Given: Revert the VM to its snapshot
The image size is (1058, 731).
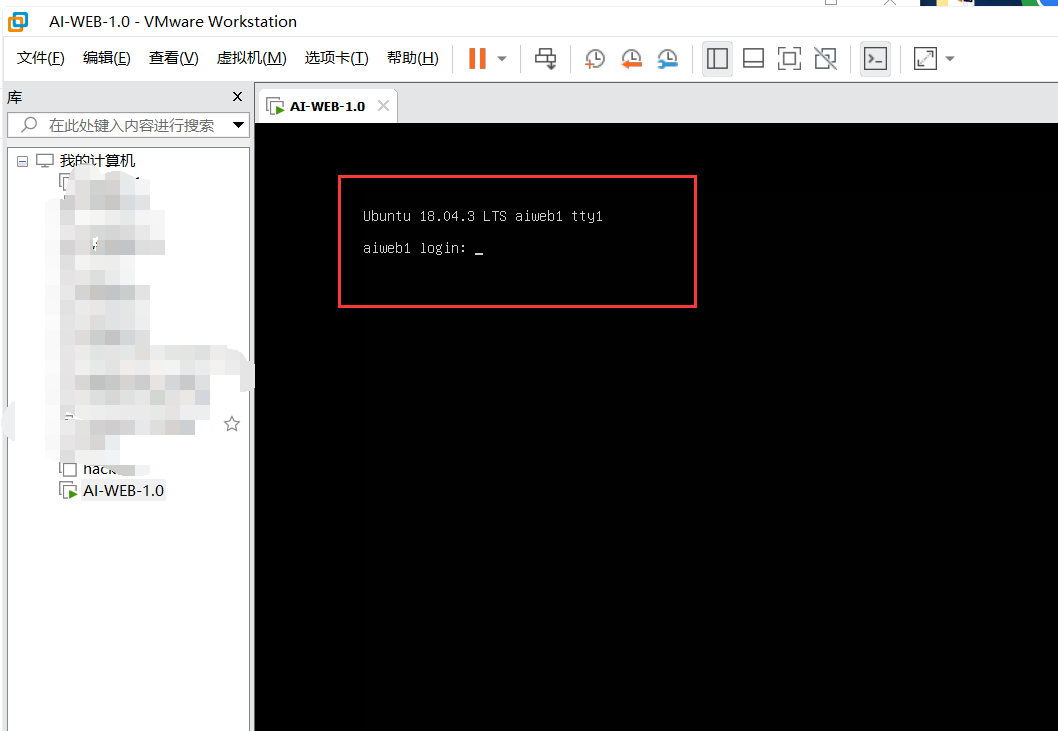Looking at the screenshot, I should coord(631,58).
